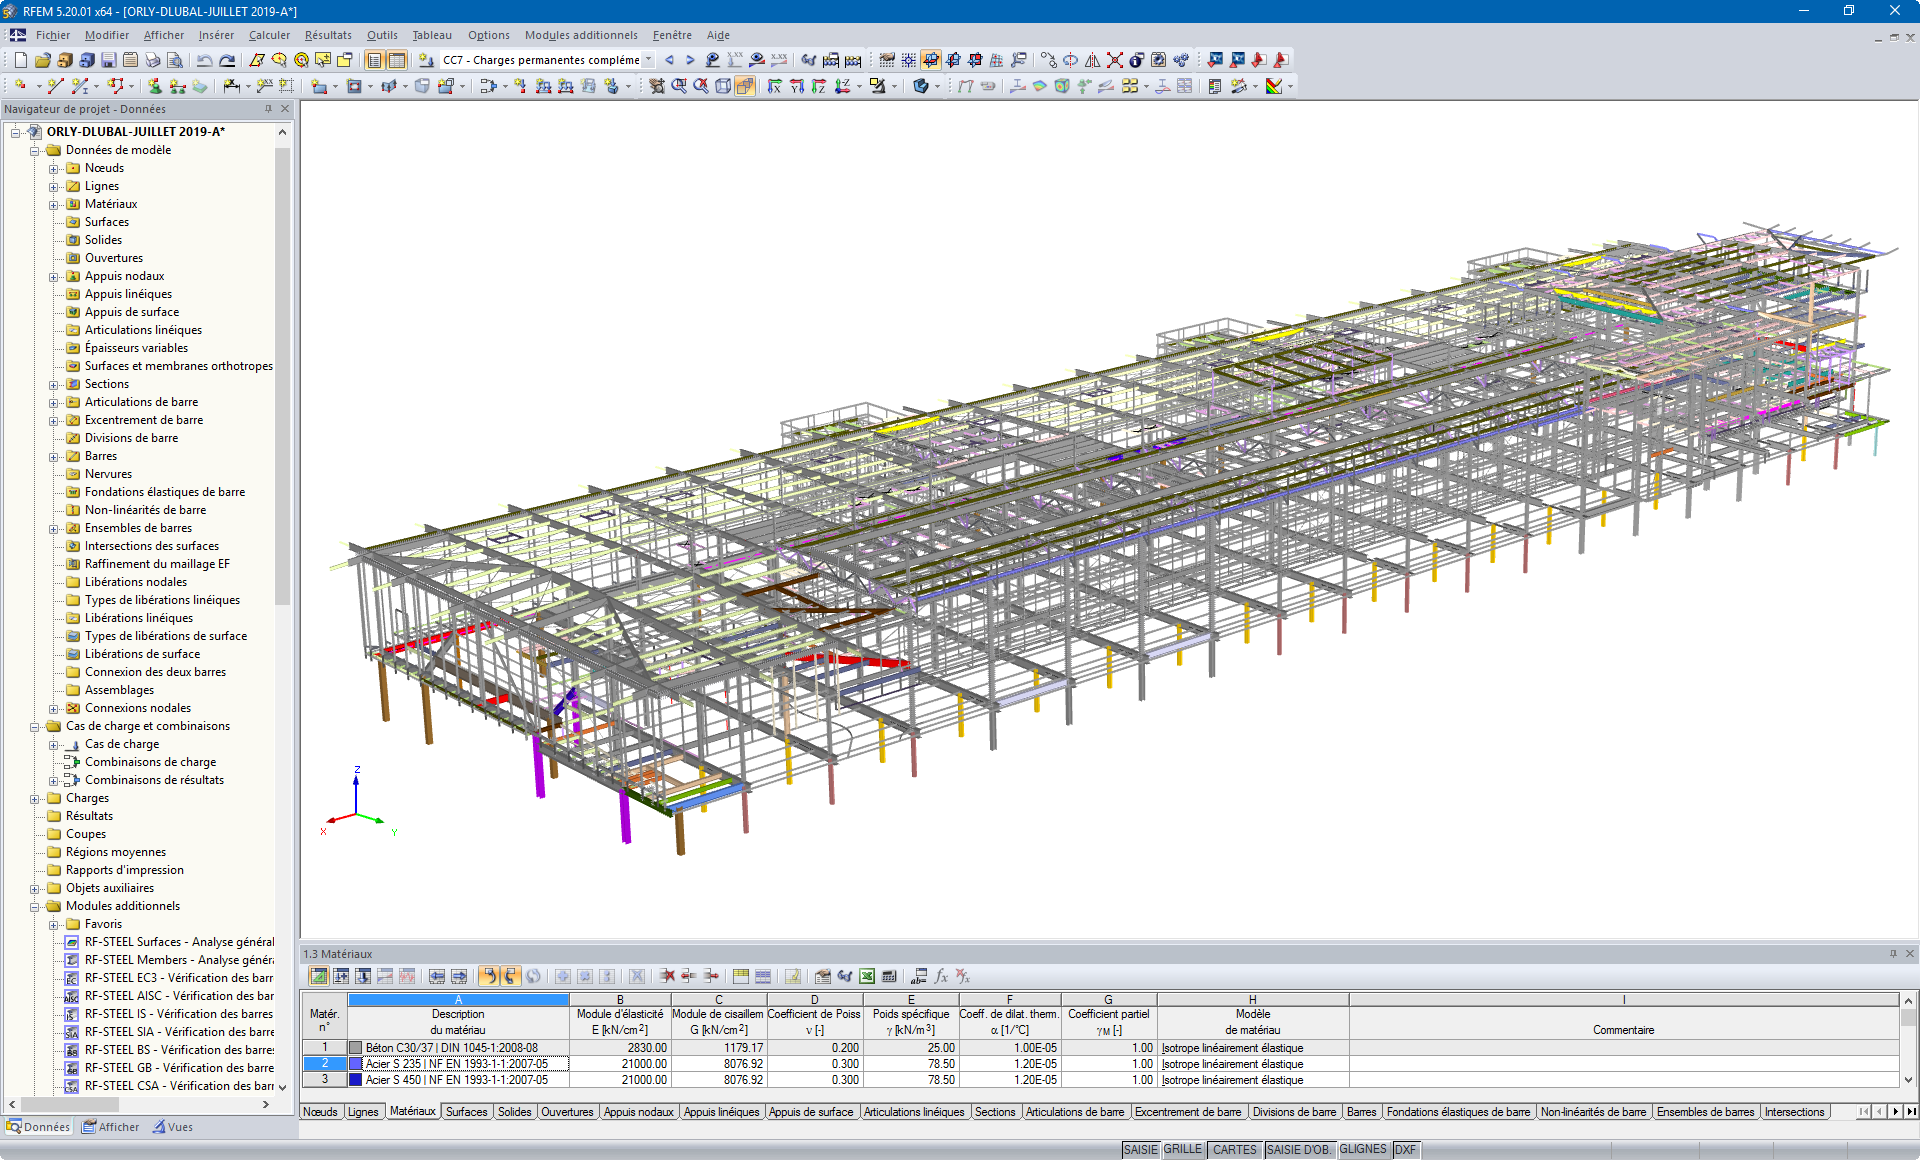This screenshot has height=1160, width=1920.
Task: Click the isometric view cube icon
Action: coord(723,86)
